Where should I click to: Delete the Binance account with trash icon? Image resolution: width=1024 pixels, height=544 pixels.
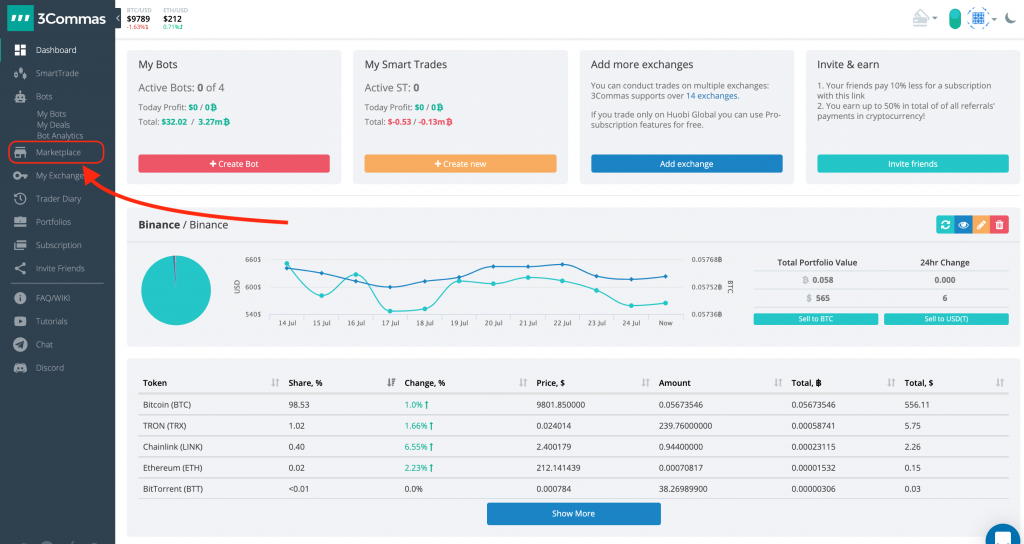click(999, 225)
